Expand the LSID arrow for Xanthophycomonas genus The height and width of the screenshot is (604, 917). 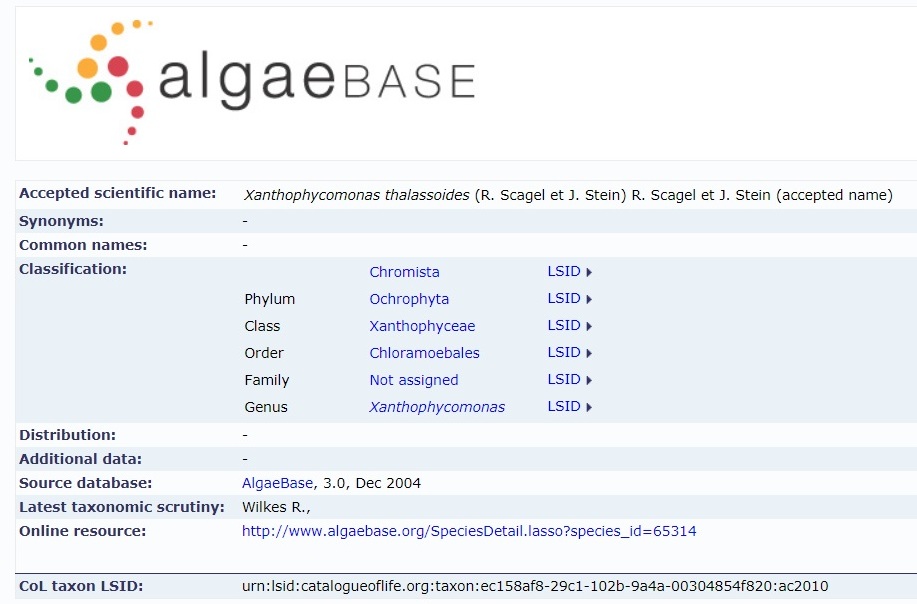tap(589, 407)
